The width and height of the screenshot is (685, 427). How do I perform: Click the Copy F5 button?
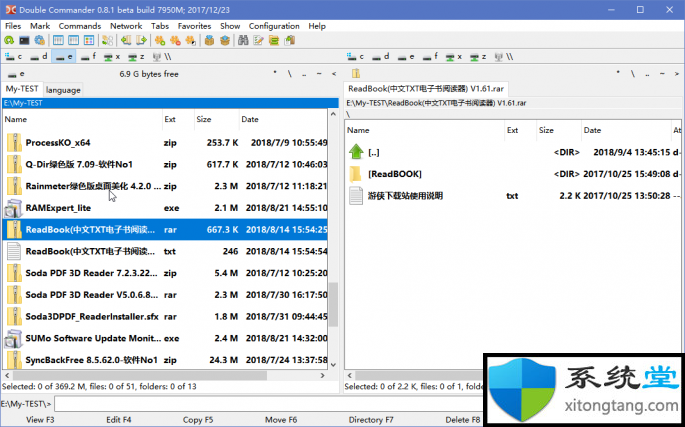coord(198,420)
